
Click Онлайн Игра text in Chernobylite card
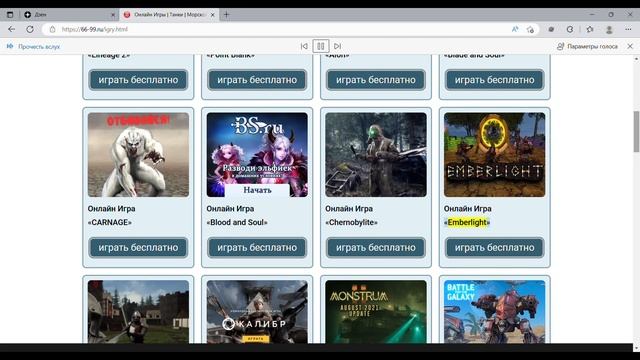(x=349, y=209)
